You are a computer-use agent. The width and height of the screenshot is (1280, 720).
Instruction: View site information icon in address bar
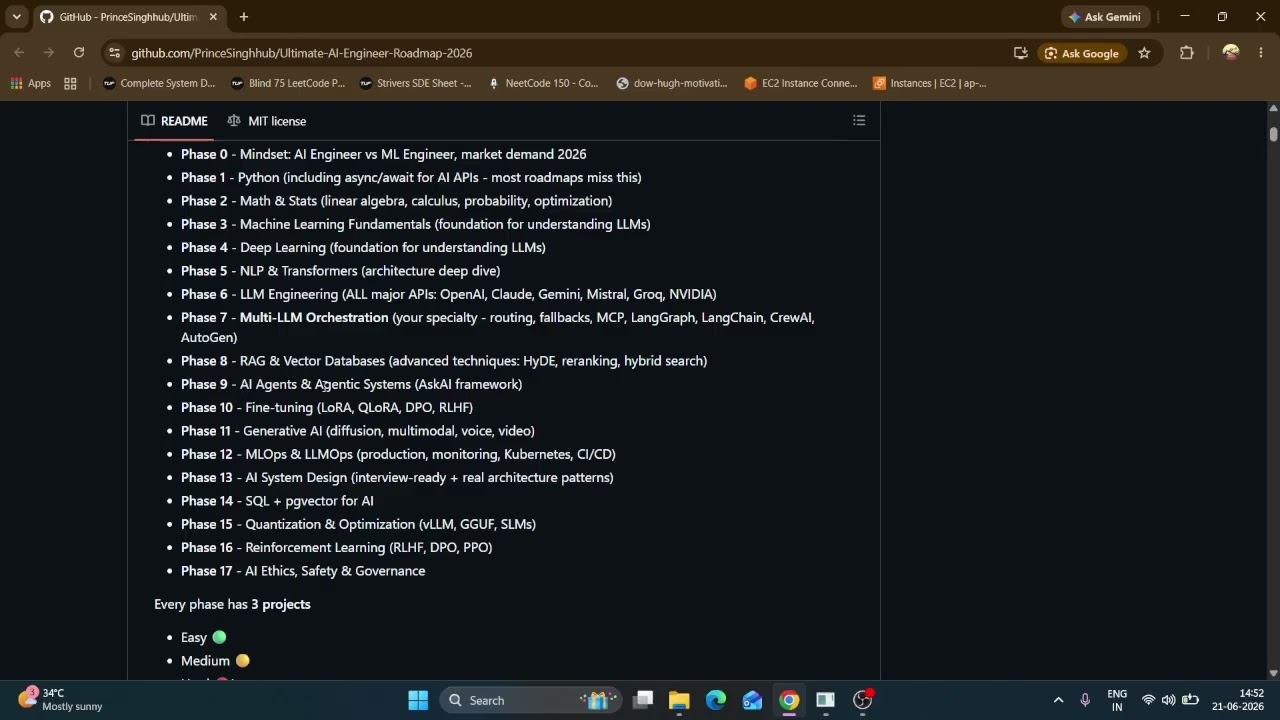(x=115, y=53)
